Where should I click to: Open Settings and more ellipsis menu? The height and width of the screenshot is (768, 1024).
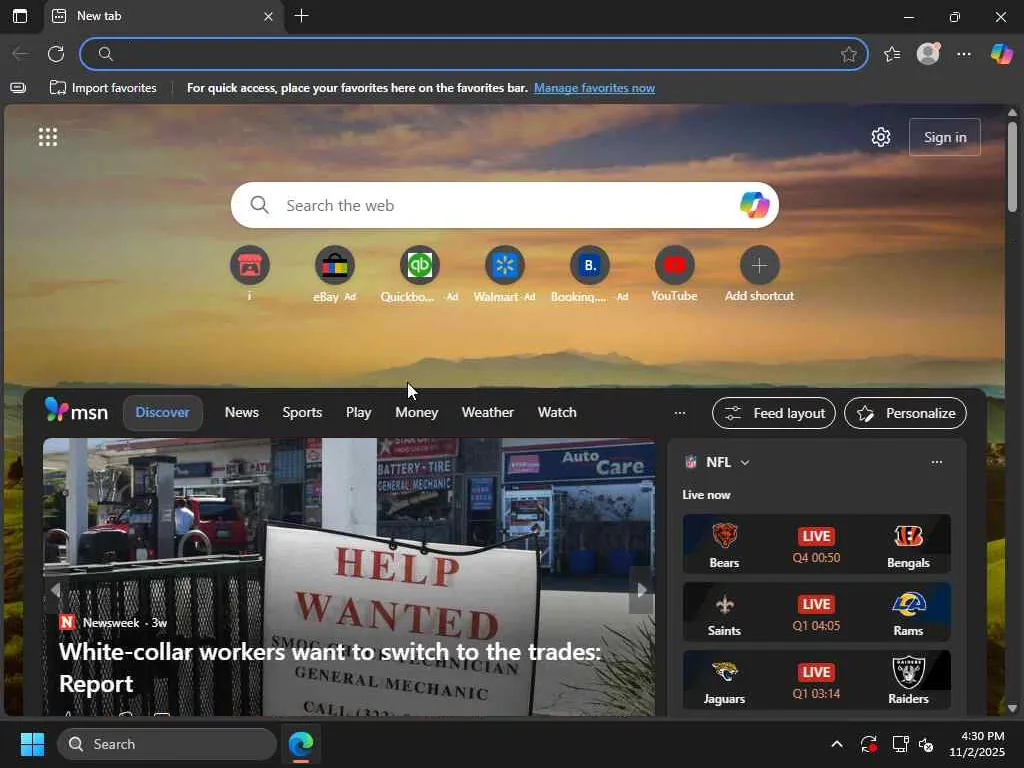964,54
